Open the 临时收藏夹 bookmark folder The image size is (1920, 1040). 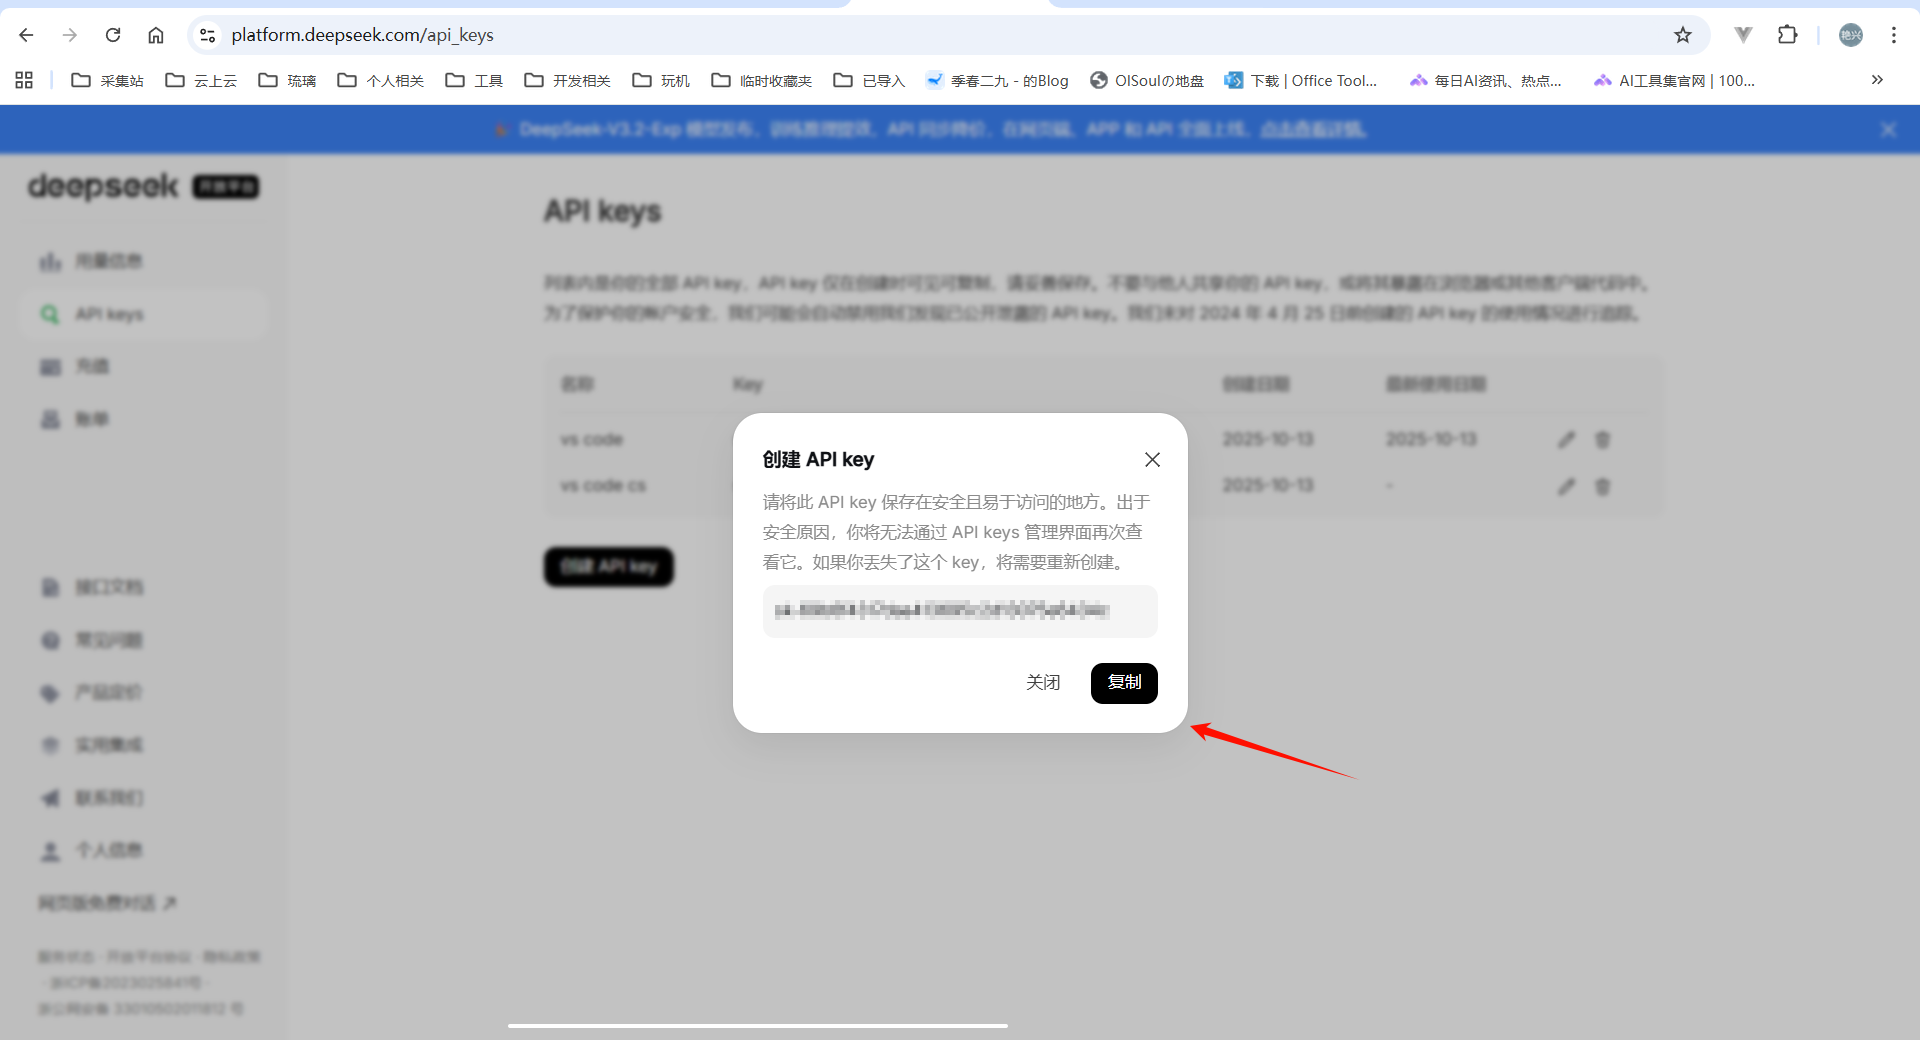(761, 80)
